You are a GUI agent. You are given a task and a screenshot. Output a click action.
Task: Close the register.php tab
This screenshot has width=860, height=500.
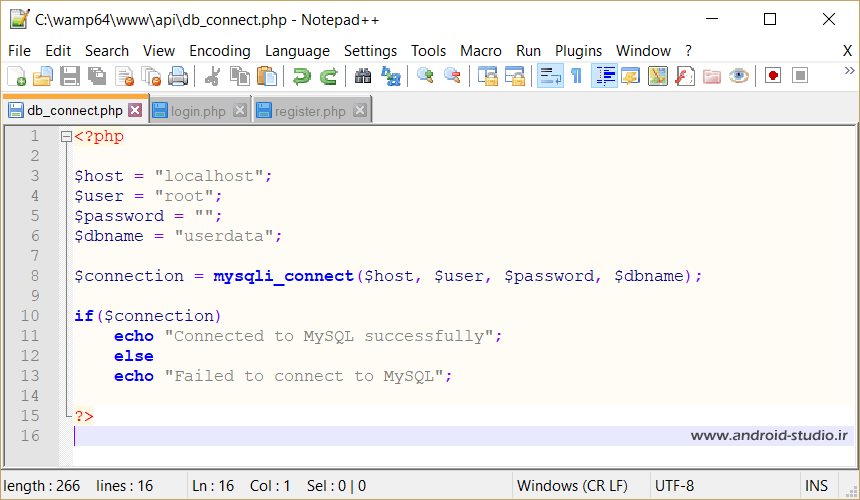click(x=360, y=110)
